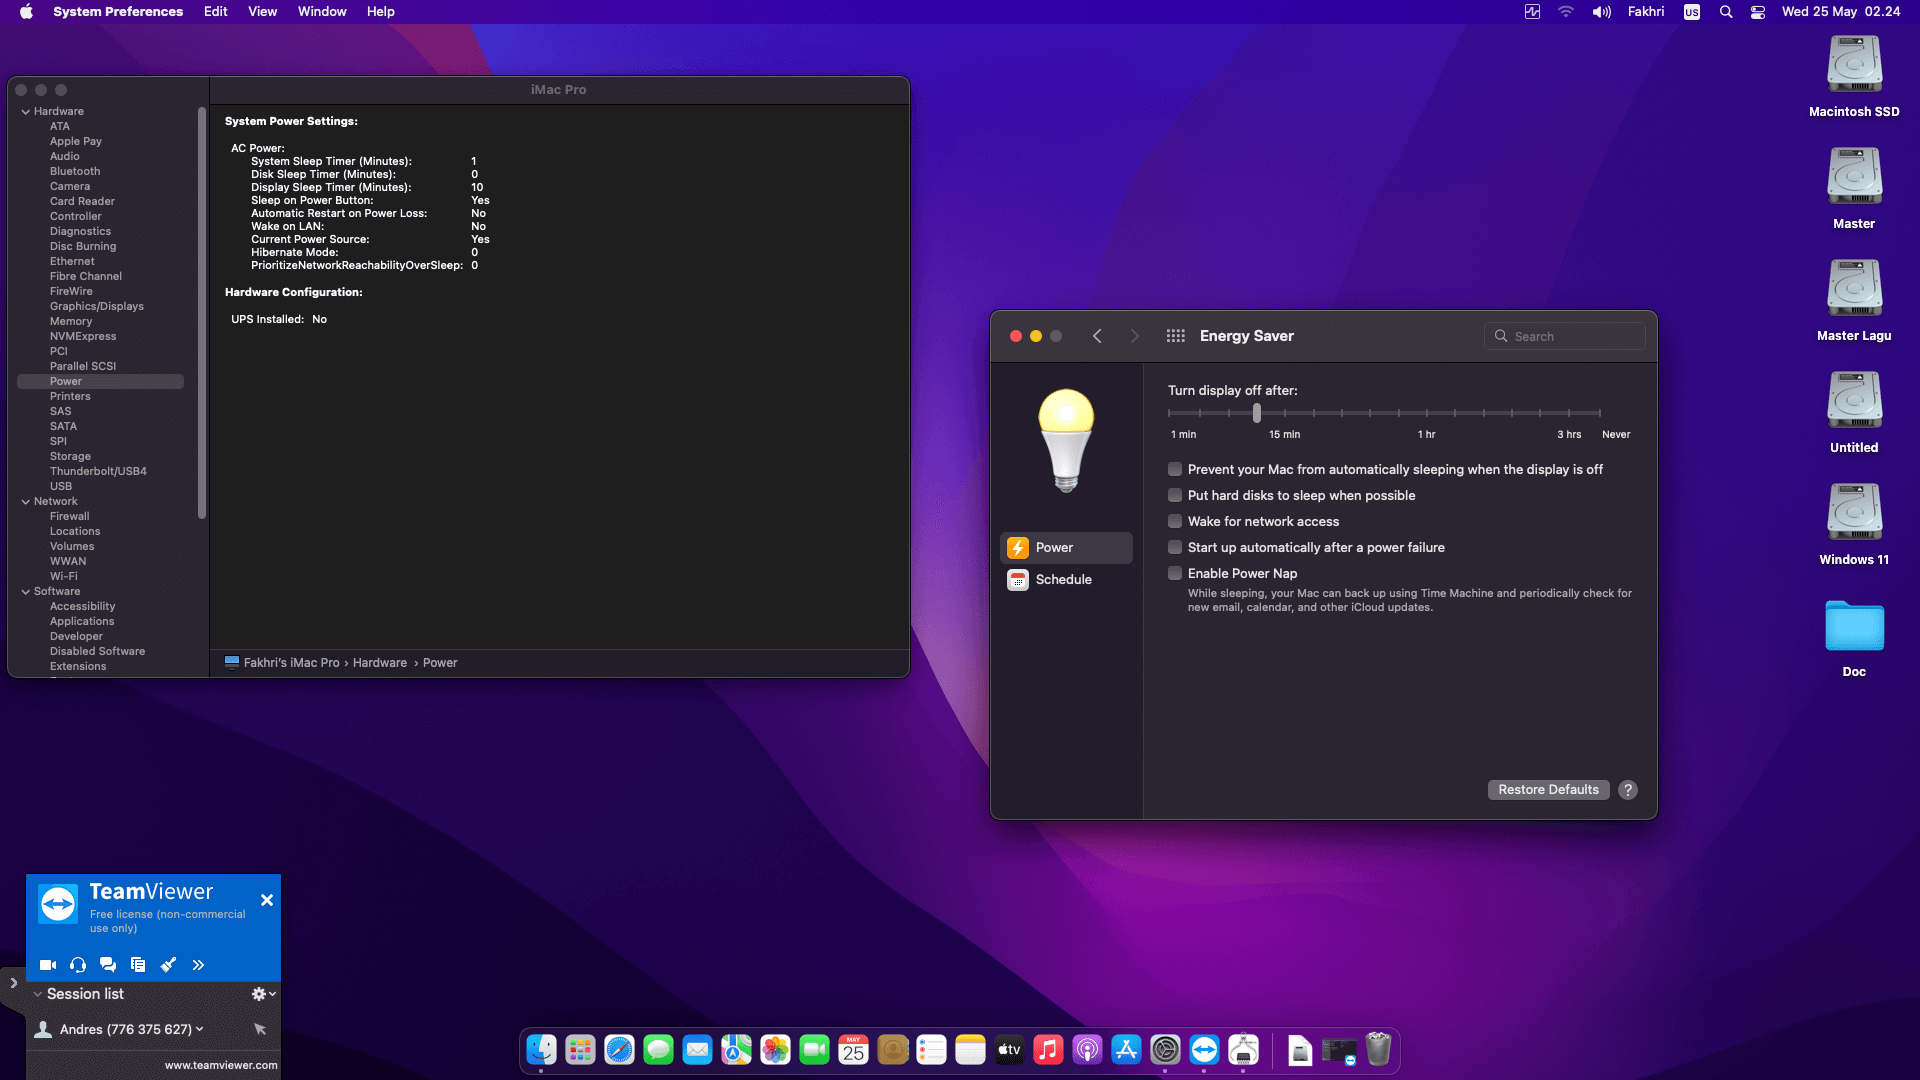Select the Windows 11 drive on desktop
The width and height of the screenshot is (1920, 1080).
(x=1854, y=525)
